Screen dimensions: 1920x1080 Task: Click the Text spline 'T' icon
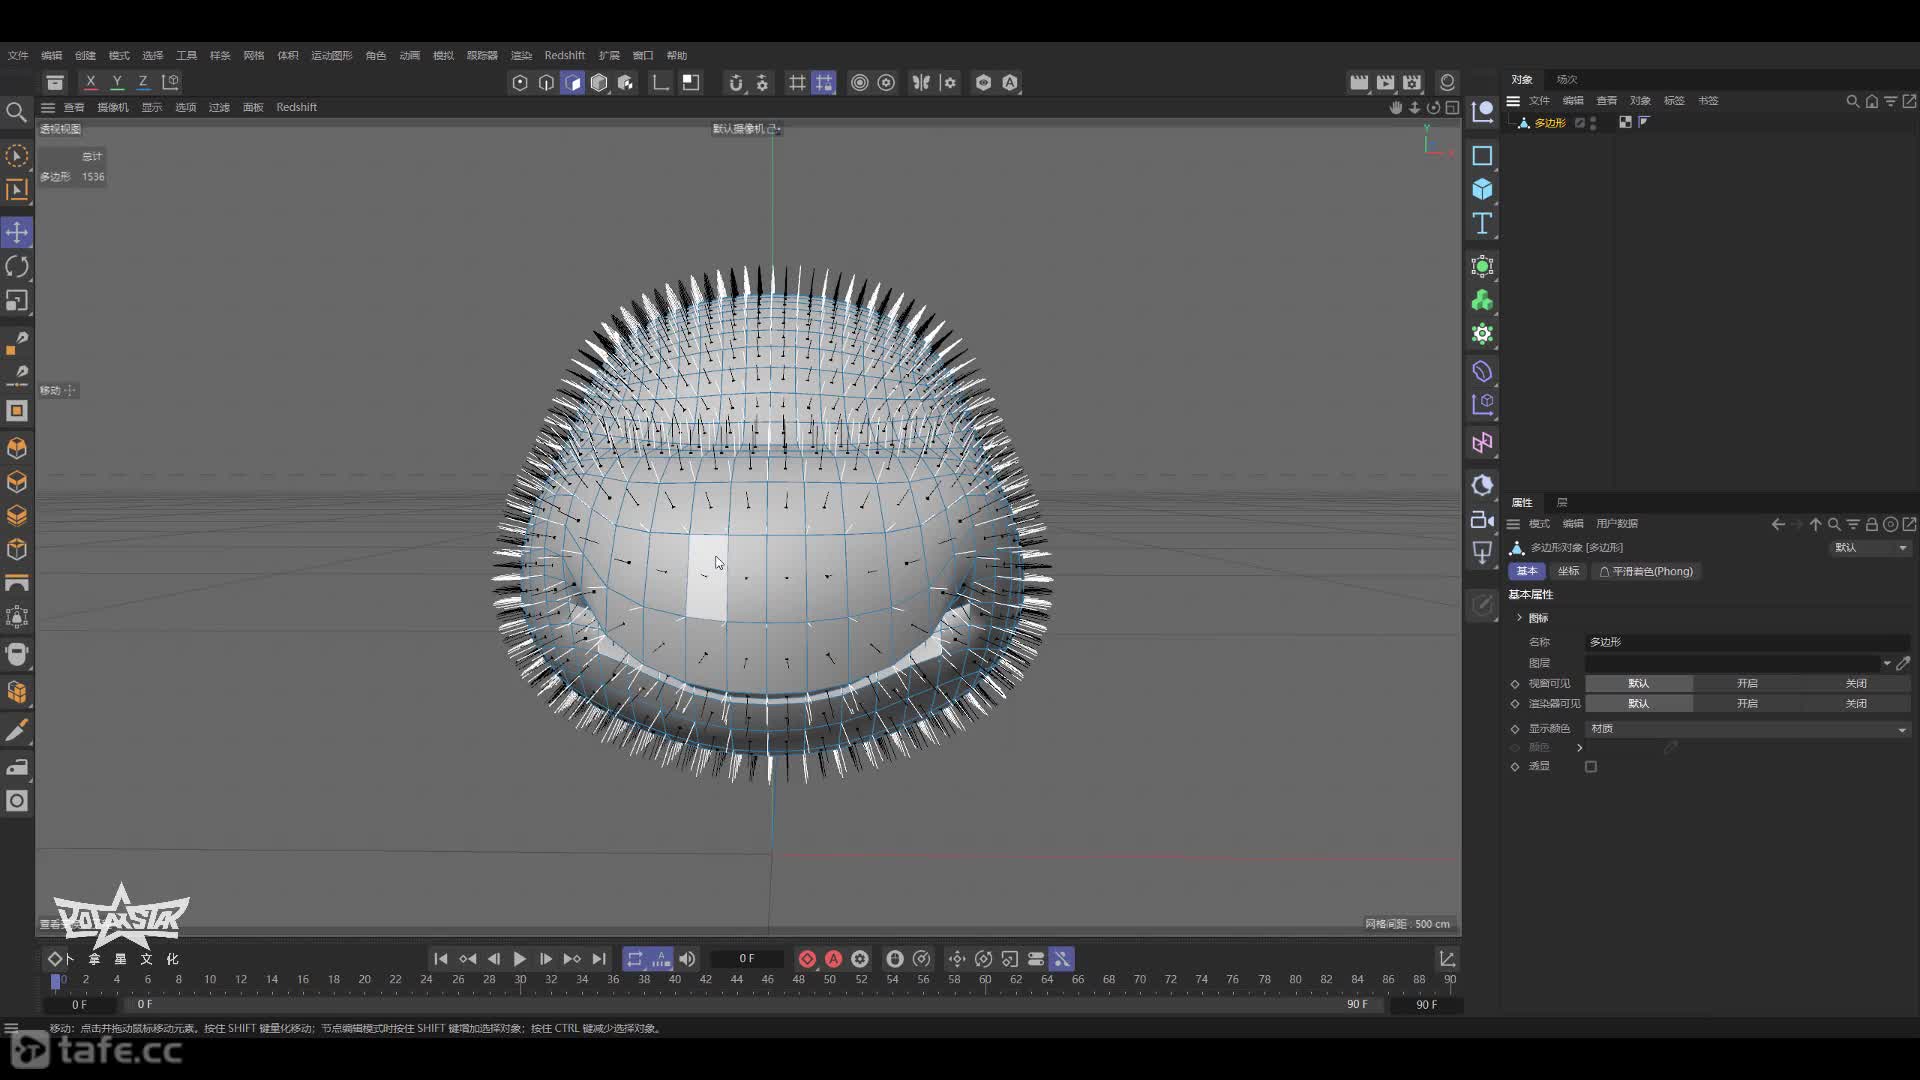click(x=1482, y=223)
